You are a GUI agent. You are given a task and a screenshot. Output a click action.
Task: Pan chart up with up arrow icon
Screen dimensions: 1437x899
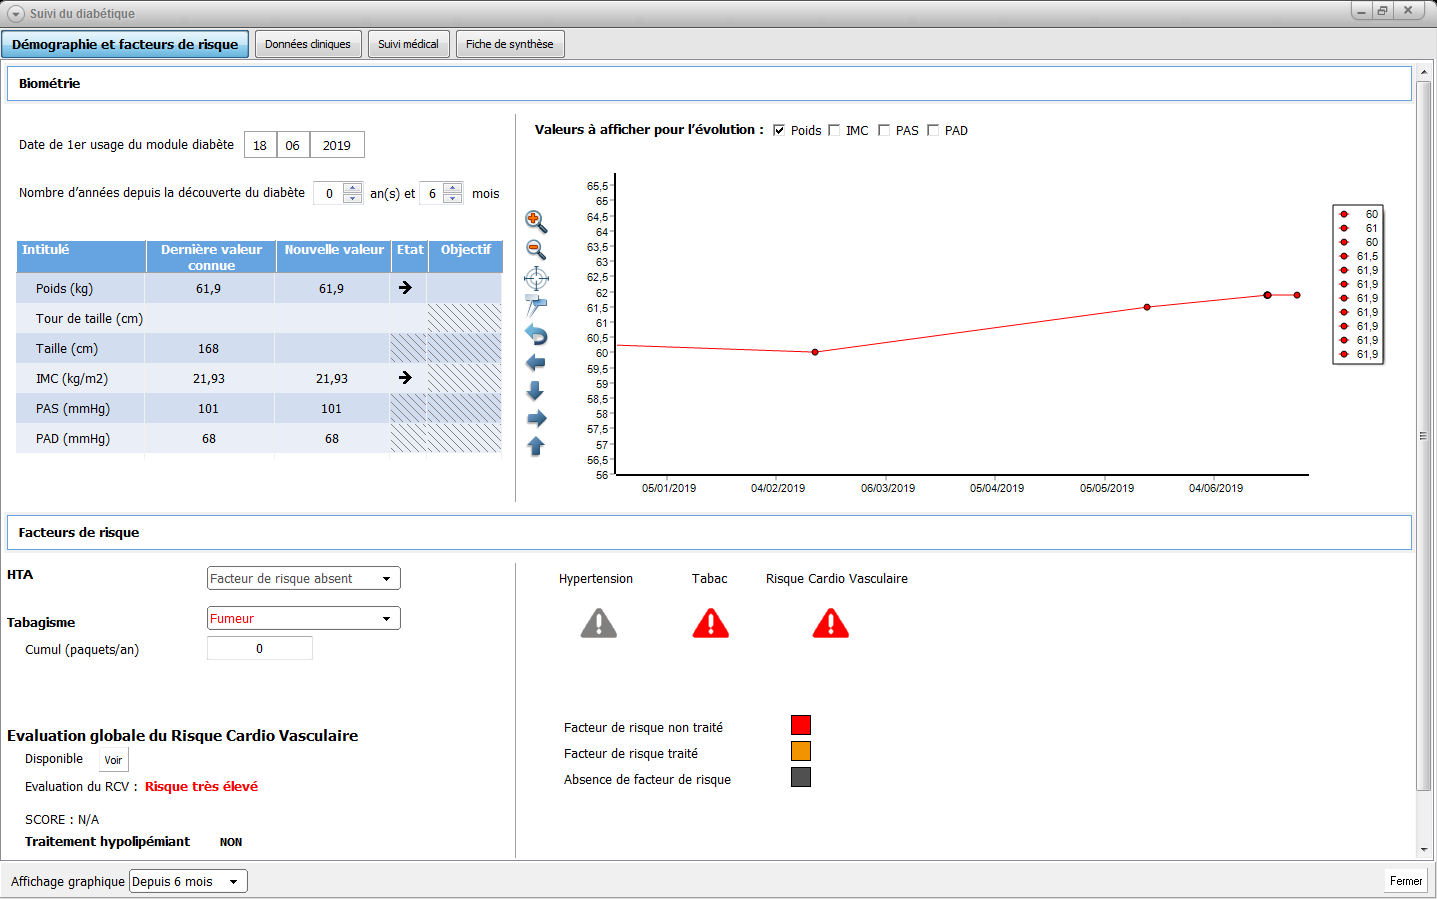click(x=536, y=446)
